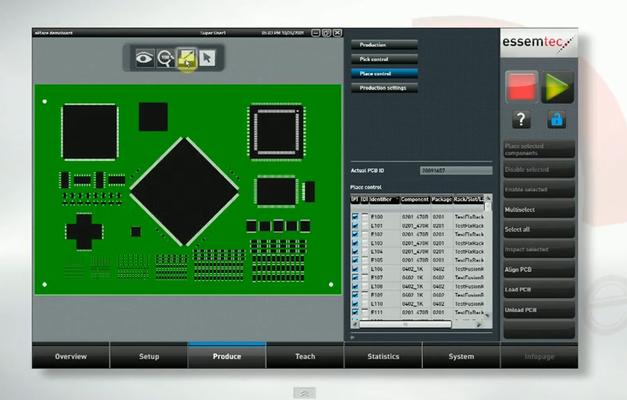Toggle the checkbox for row L106
This screenshot has height=400, width=627.
[355, 269]
